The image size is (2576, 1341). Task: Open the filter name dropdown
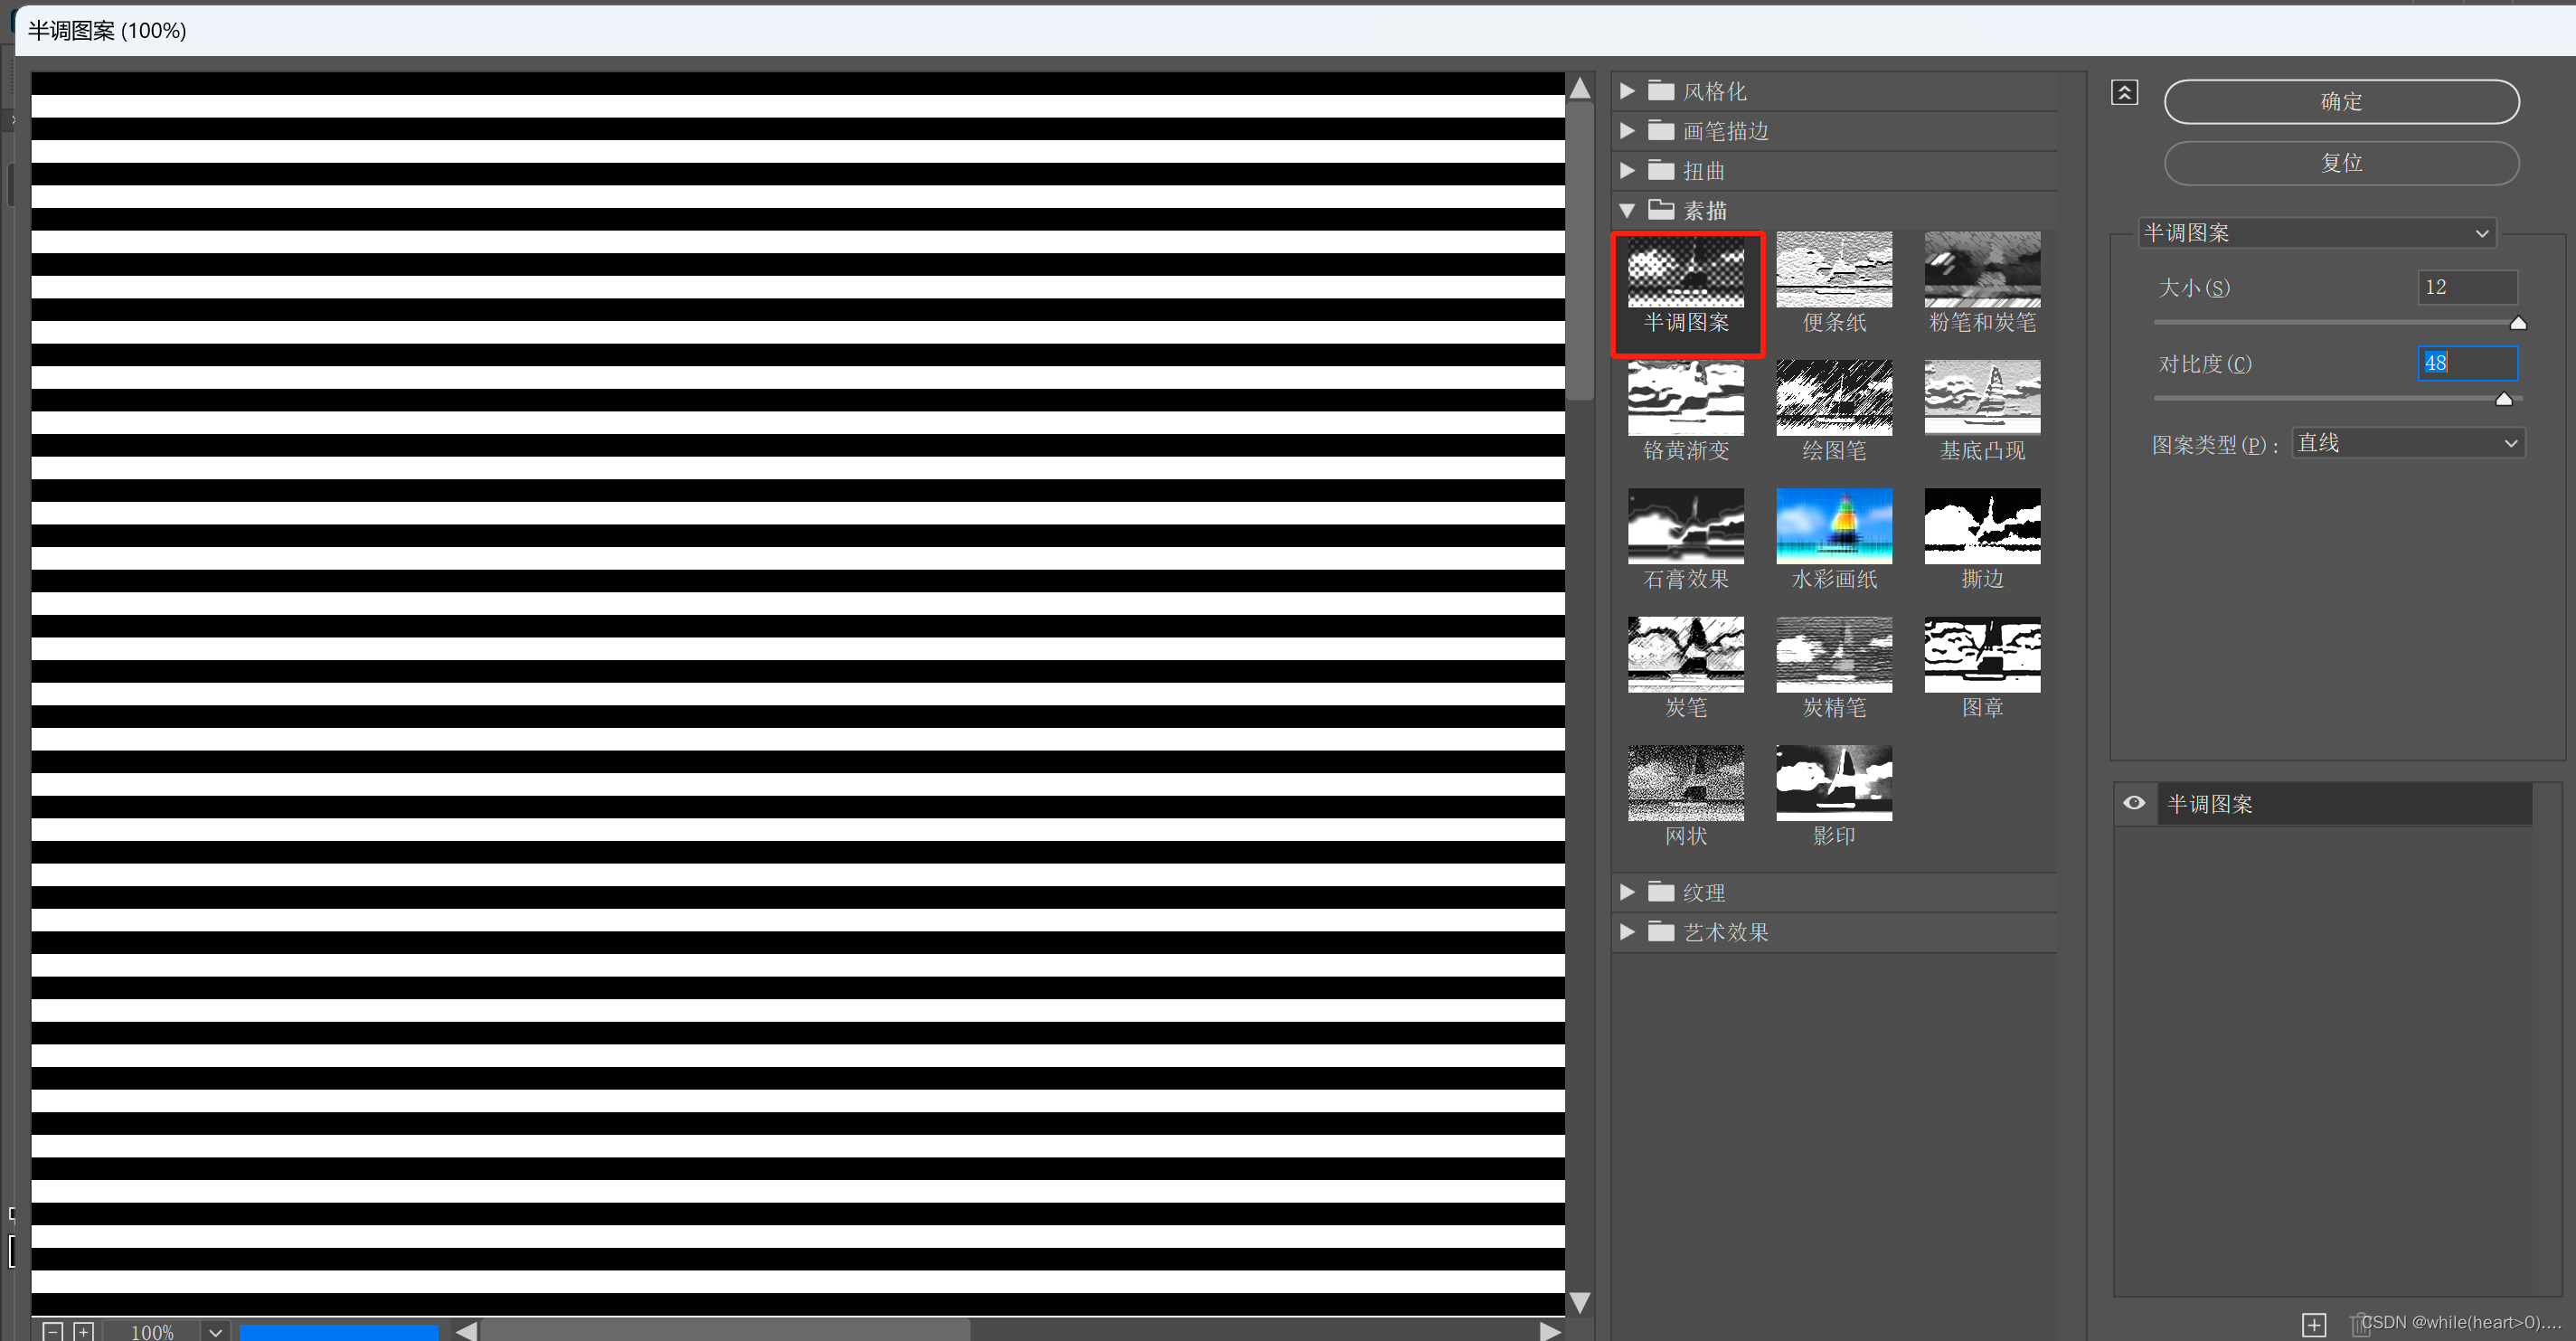[x=2316, y=233]
